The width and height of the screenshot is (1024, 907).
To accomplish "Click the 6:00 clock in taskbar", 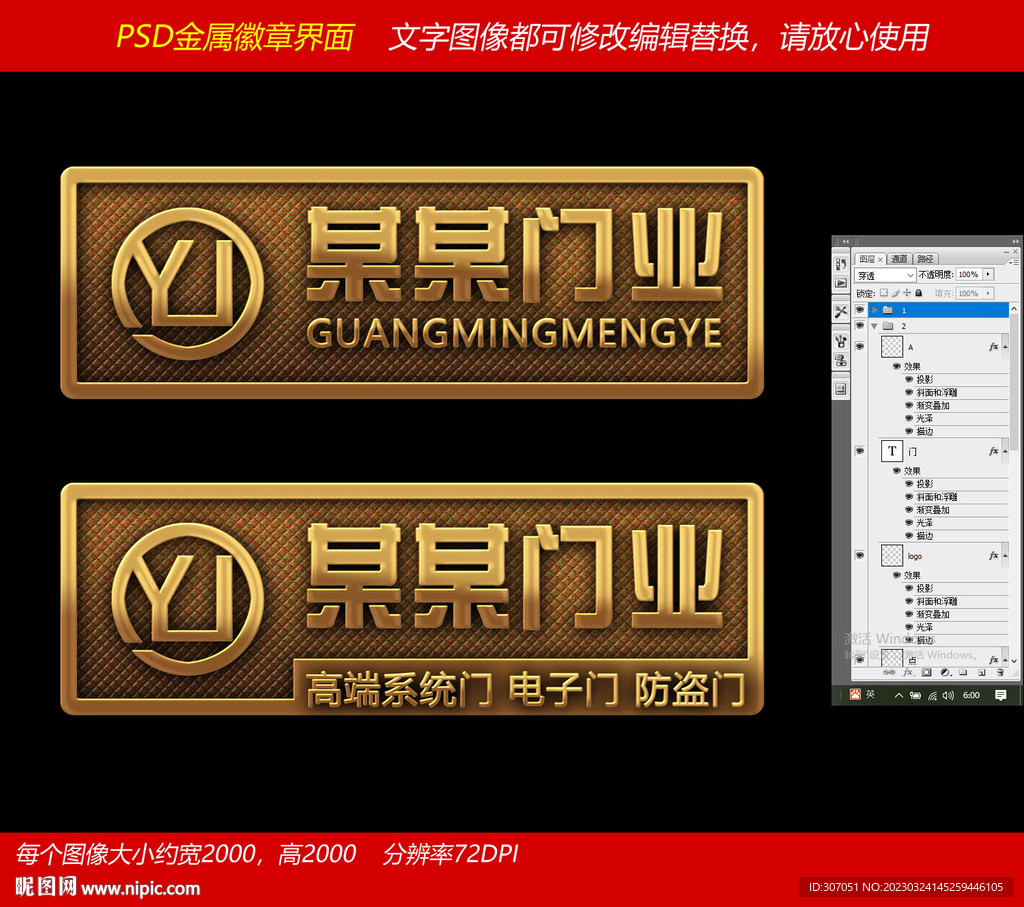I will point(971,695).
